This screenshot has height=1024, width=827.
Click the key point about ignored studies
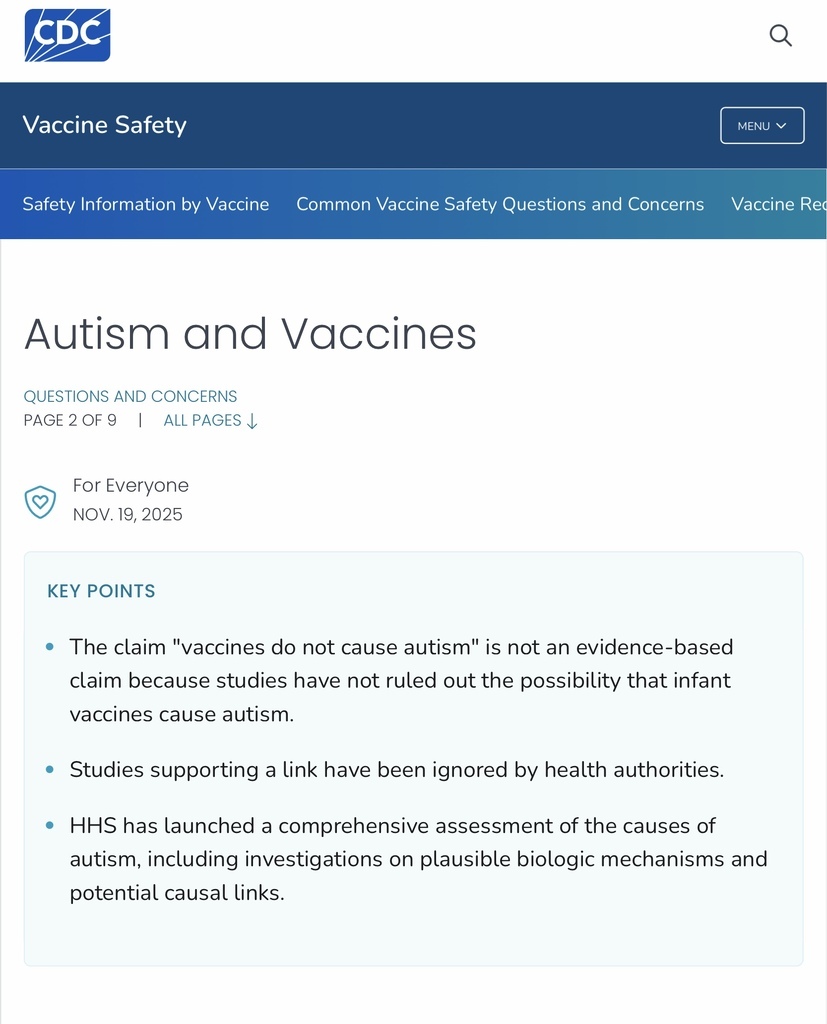tap(396, 770)
